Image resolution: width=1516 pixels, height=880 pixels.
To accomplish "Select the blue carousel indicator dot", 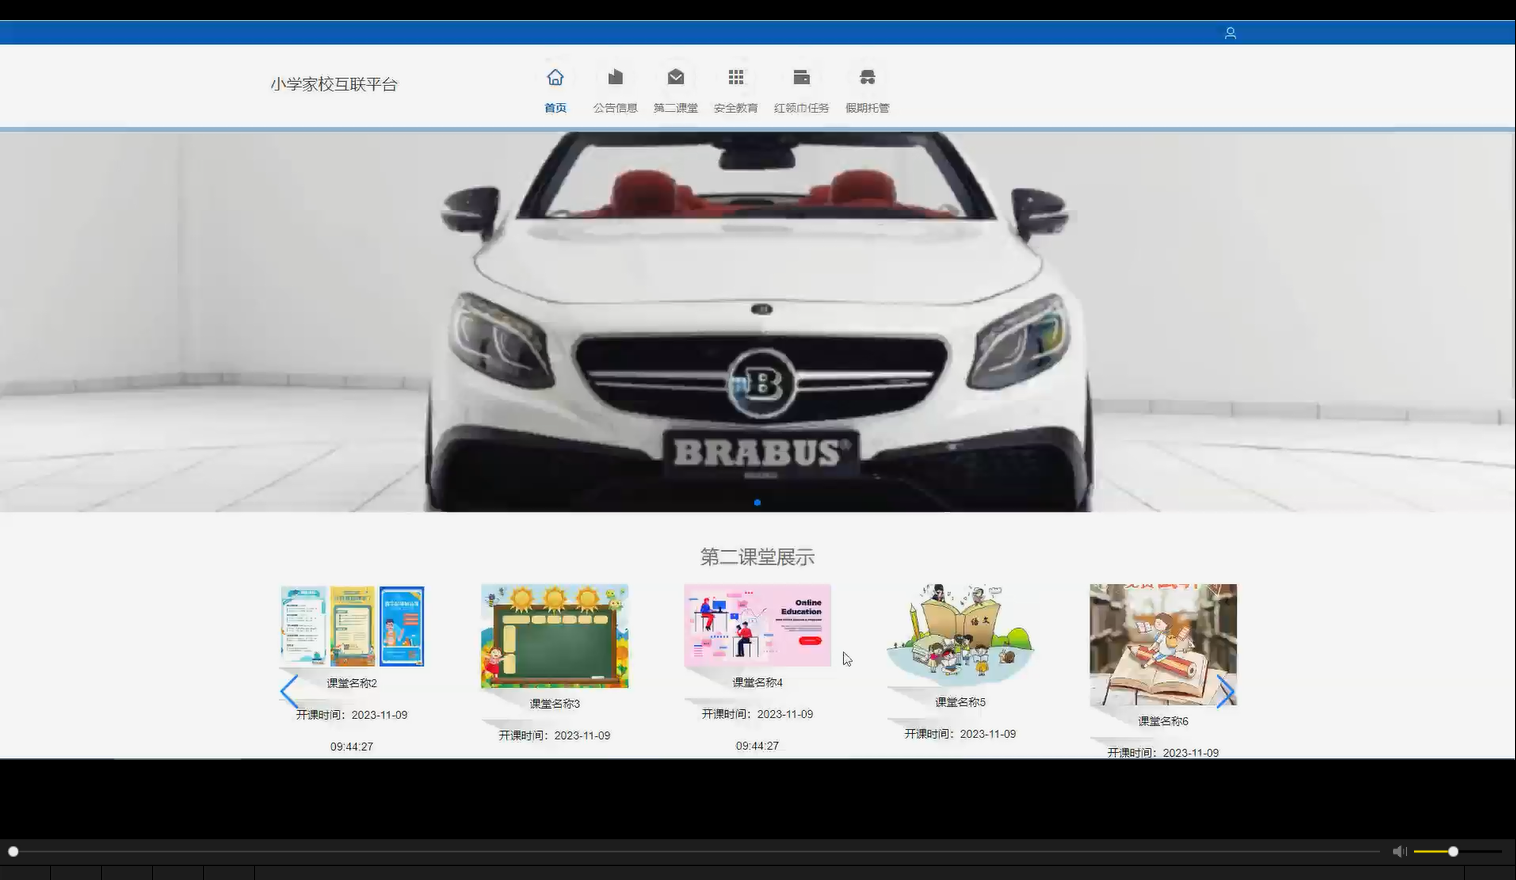I will [x=757, y=502].
